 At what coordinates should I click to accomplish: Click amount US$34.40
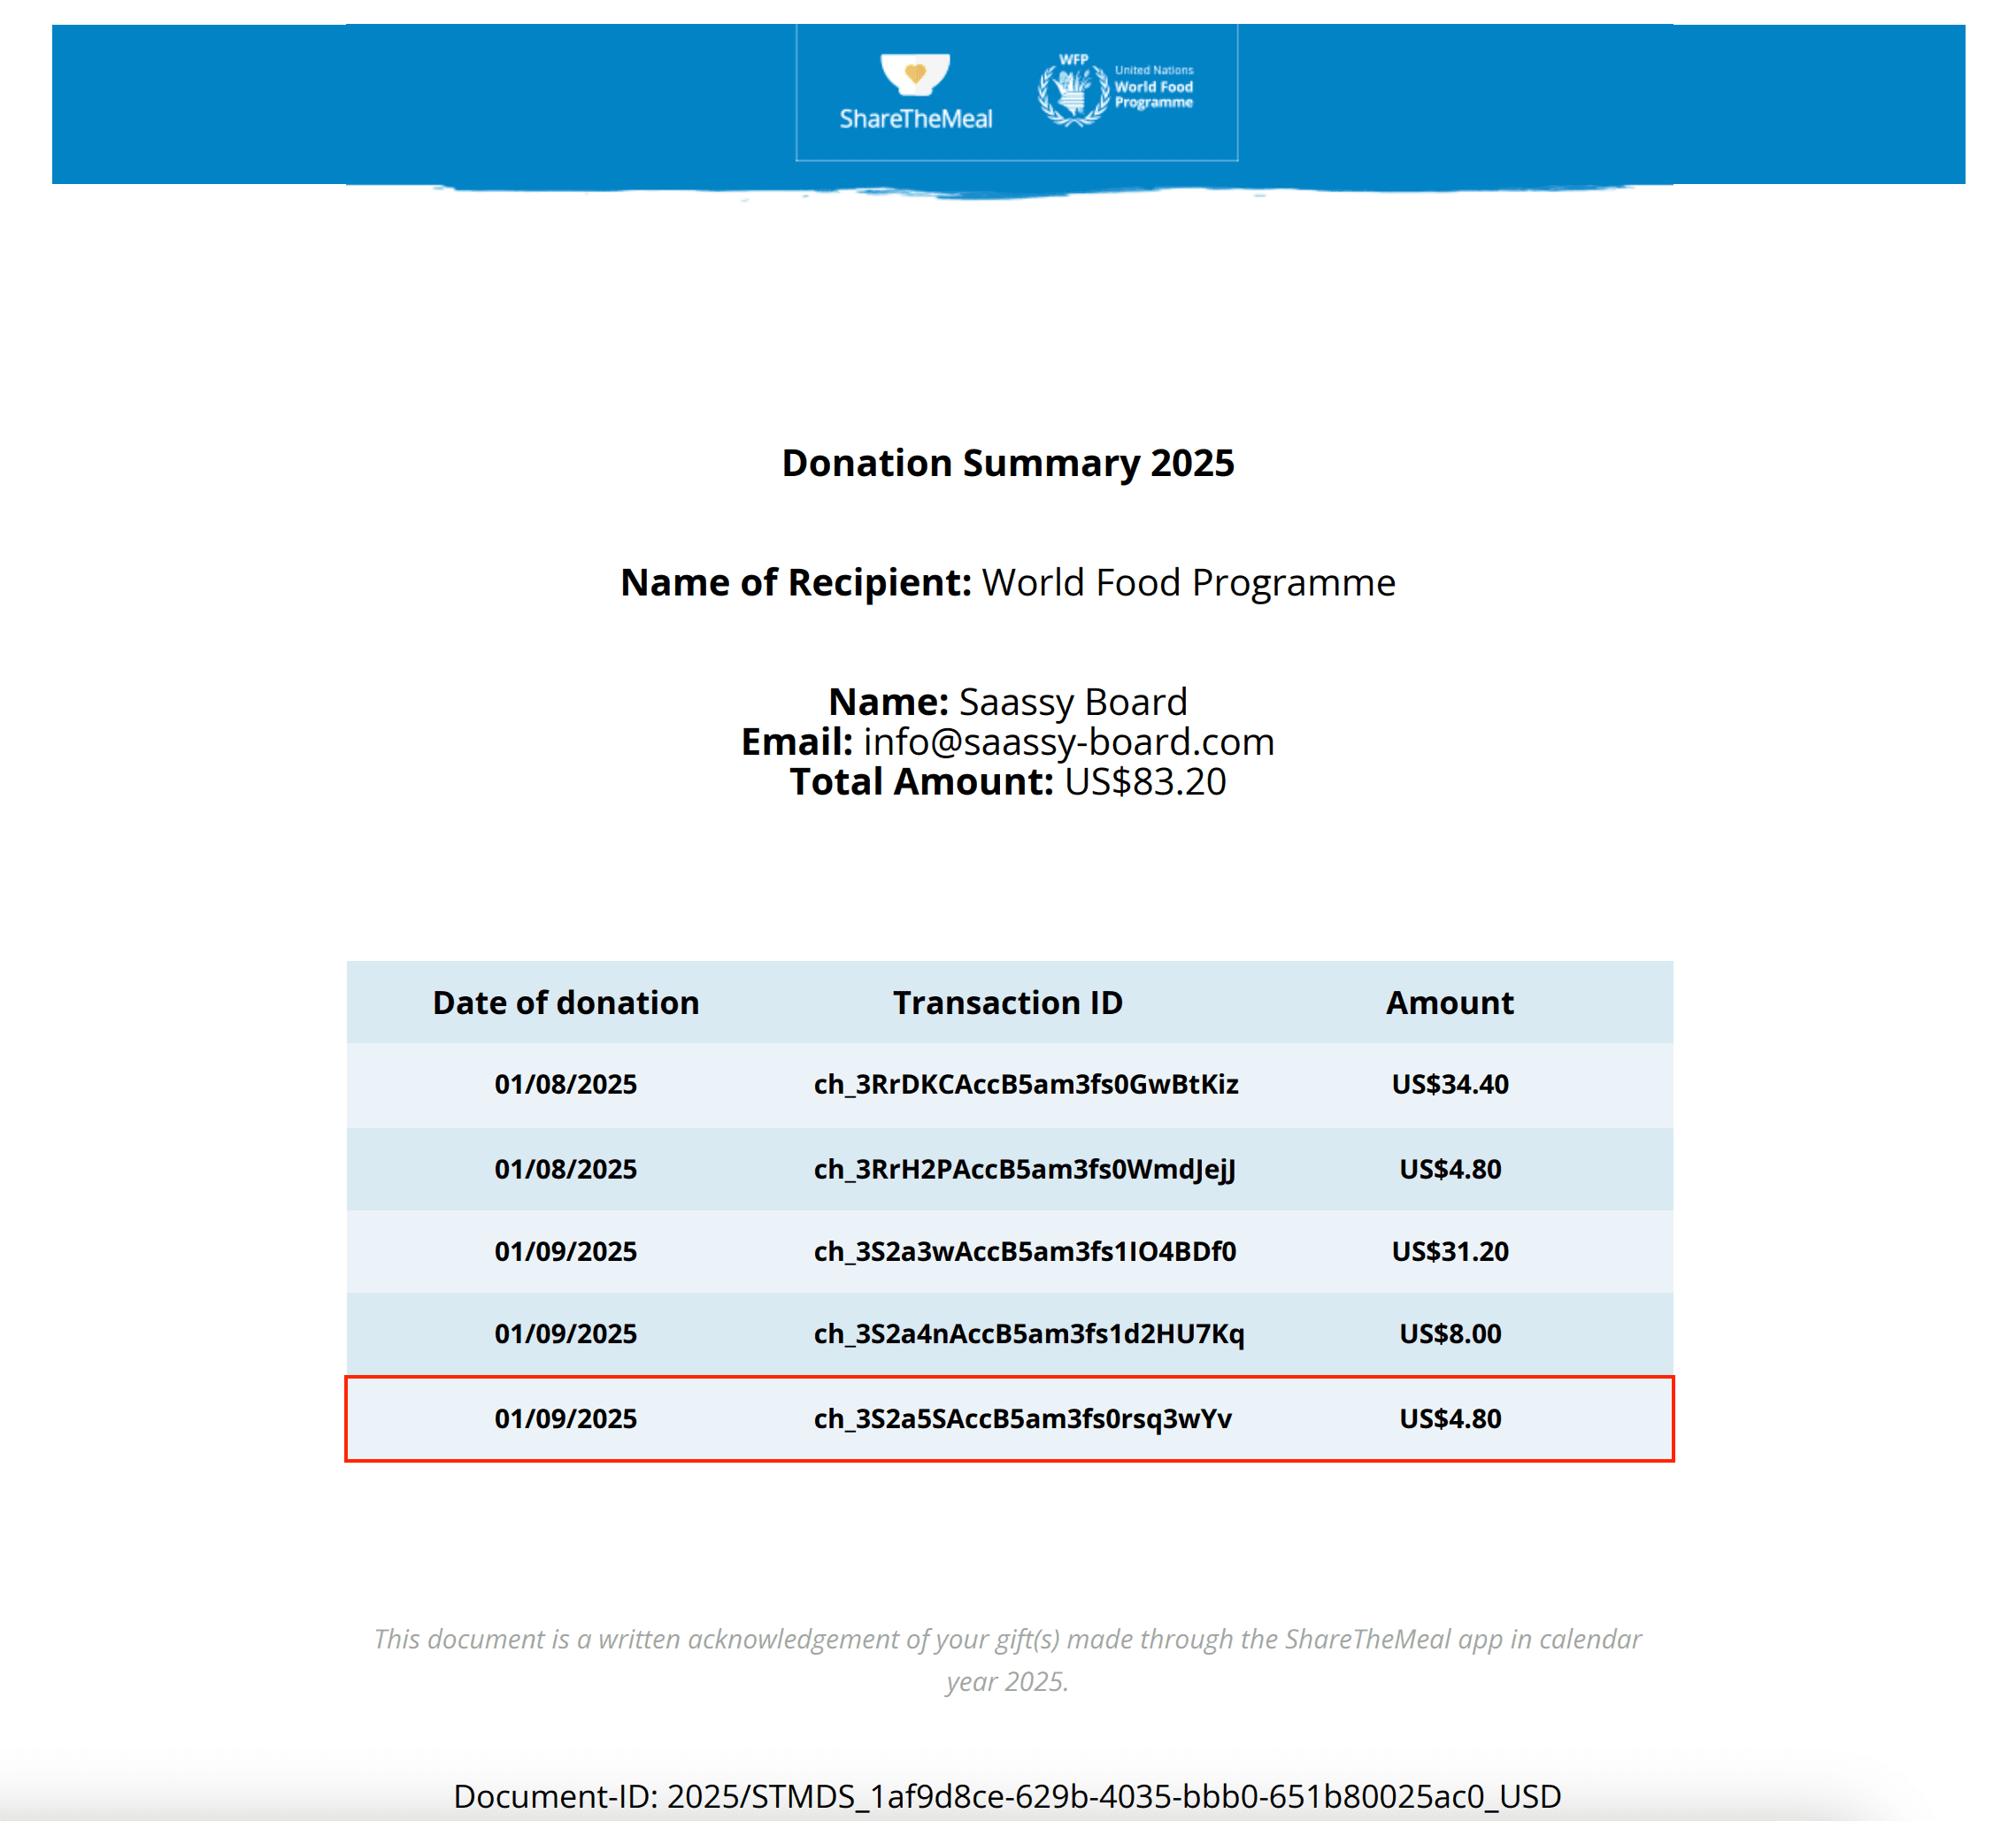tap(1450, 1085)
